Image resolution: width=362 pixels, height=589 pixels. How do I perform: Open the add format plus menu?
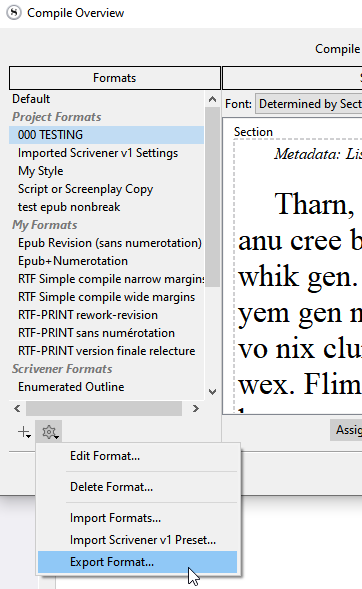coord(24,432)
